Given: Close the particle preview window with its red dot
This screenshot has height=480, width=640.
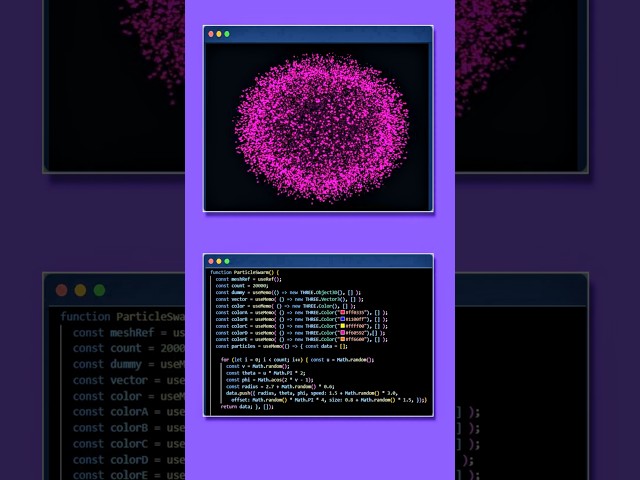Looking at the screenshot, I should click(211, 34).
